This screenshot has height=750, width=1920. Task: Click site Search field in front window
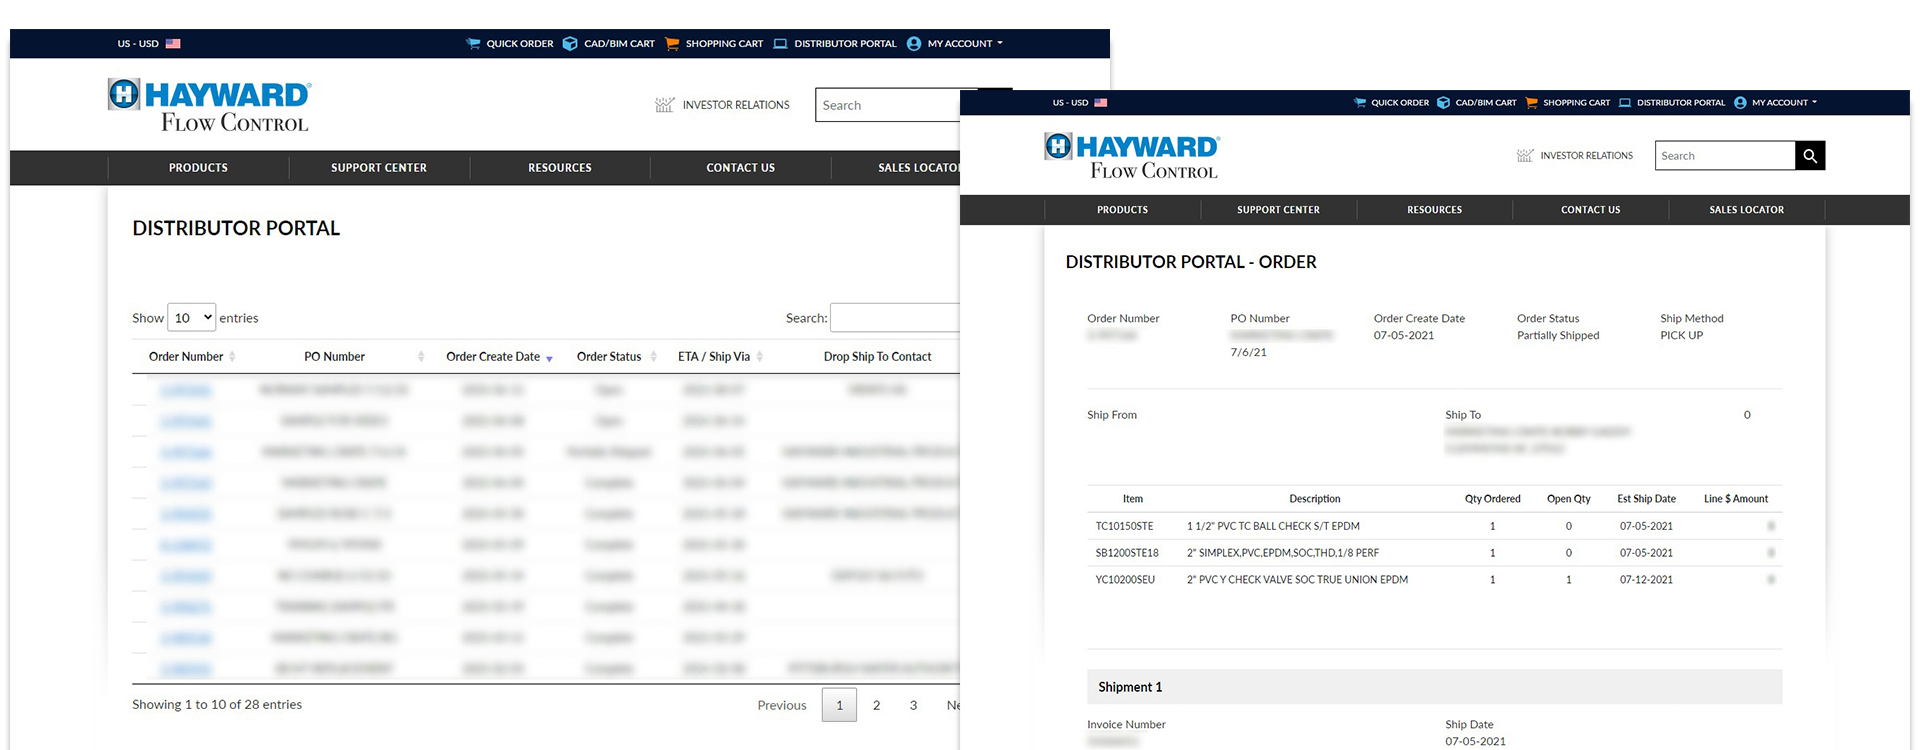click(x=1725, y=156)
